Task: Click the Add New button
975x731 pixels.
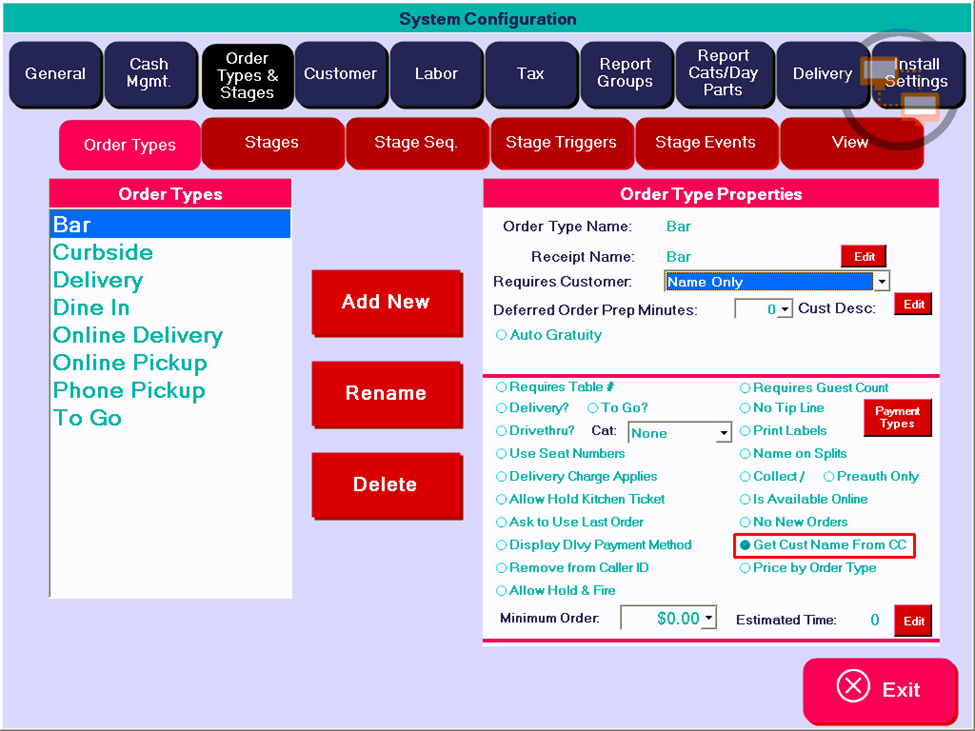Action: [x=386, y=302]
